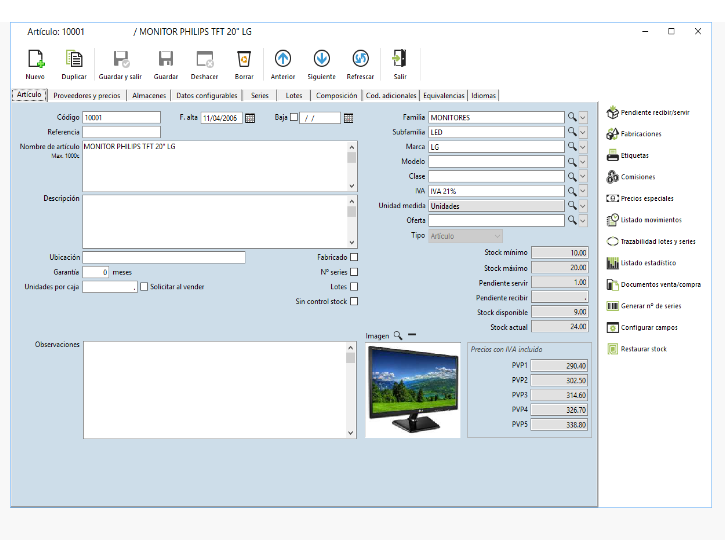Open Pendiente recibir/servir
The image size is (725, 540).
point(648,112)
